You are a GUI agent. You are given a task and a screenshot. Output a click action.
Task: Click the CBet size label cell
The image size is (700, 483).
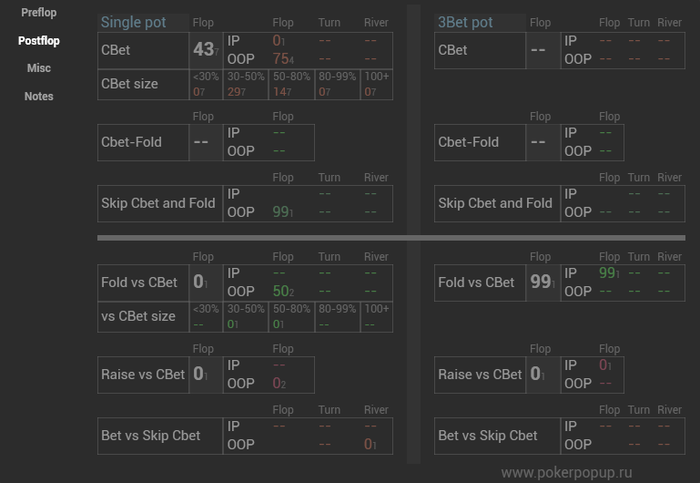coord(143,84)
